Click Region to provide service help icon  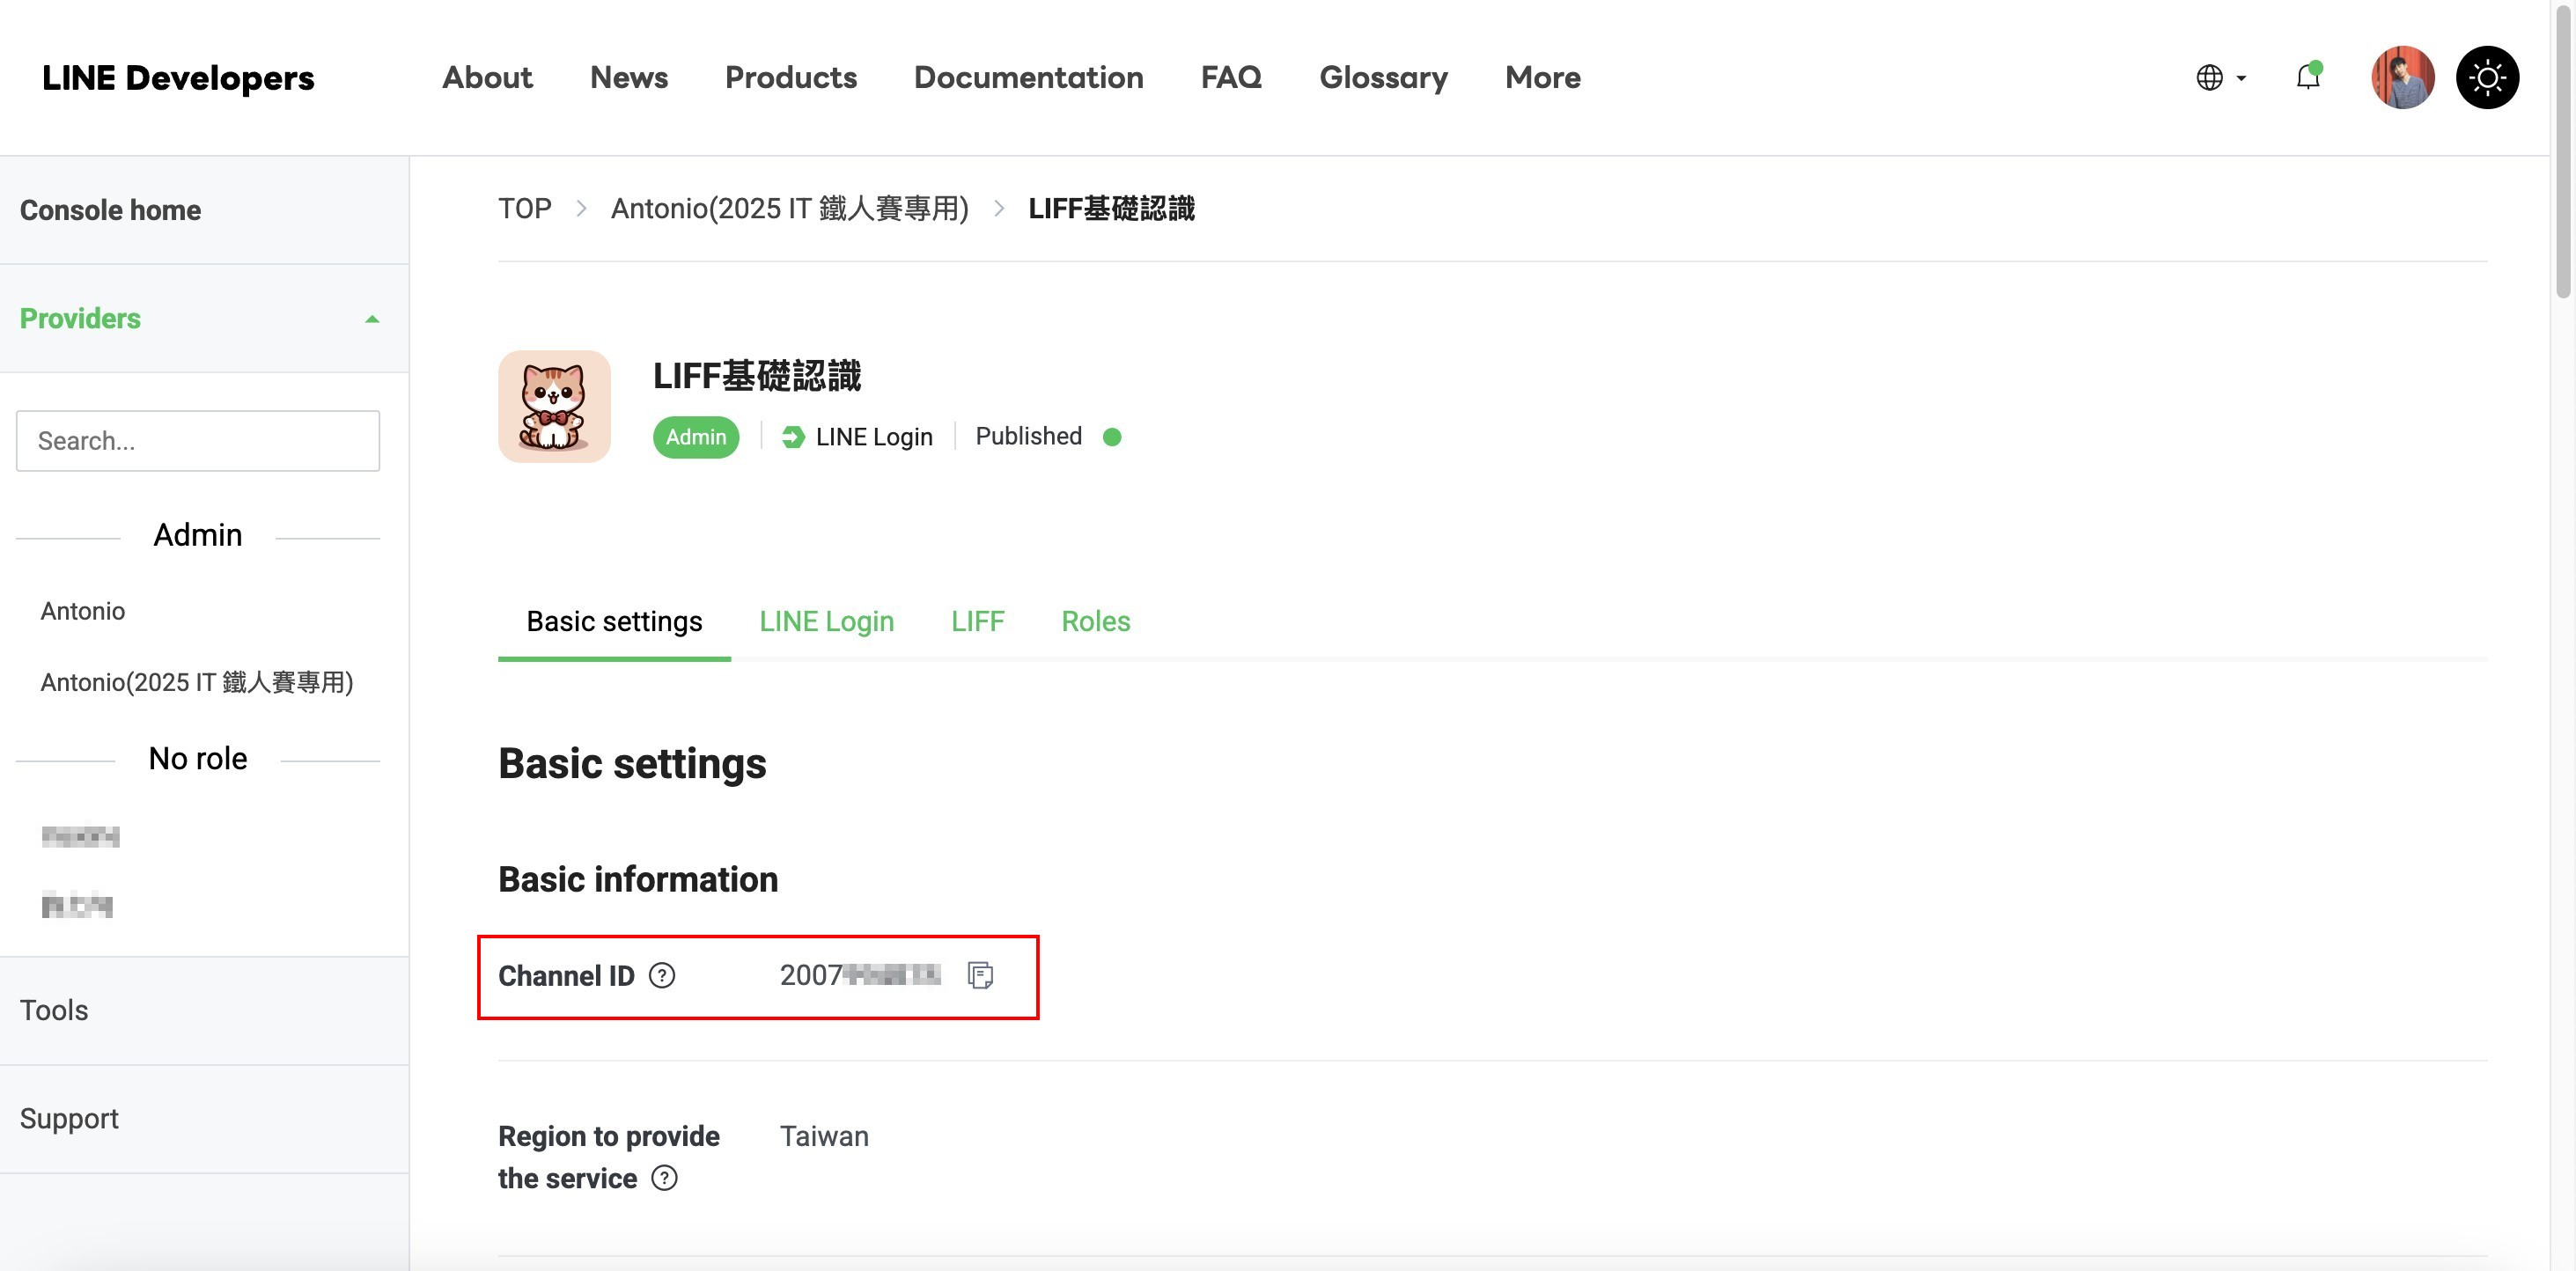(664, 1178)
